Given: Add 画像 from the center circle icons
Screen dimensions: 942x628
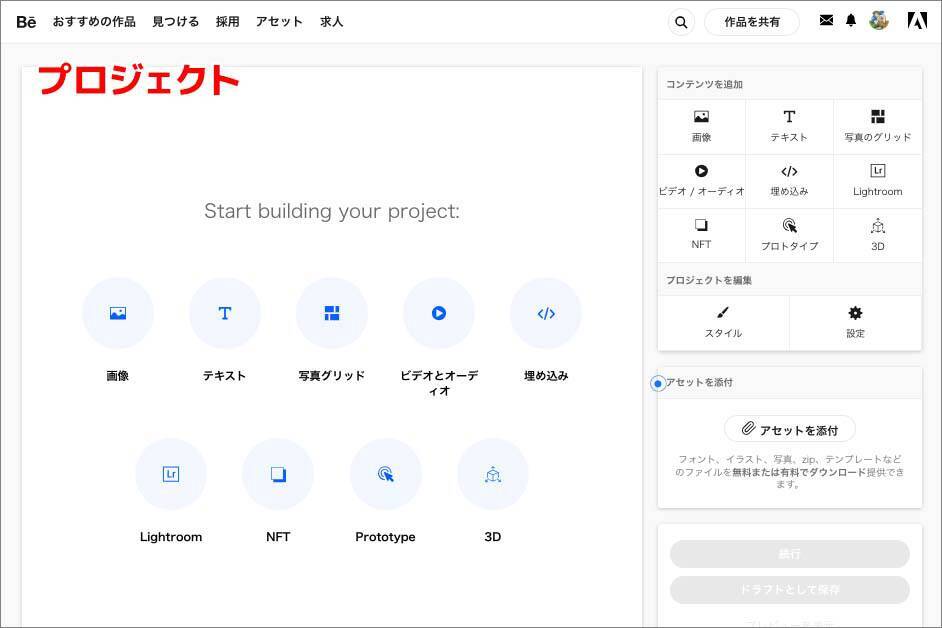Looking at the screenshot, I should click(118, 313).
